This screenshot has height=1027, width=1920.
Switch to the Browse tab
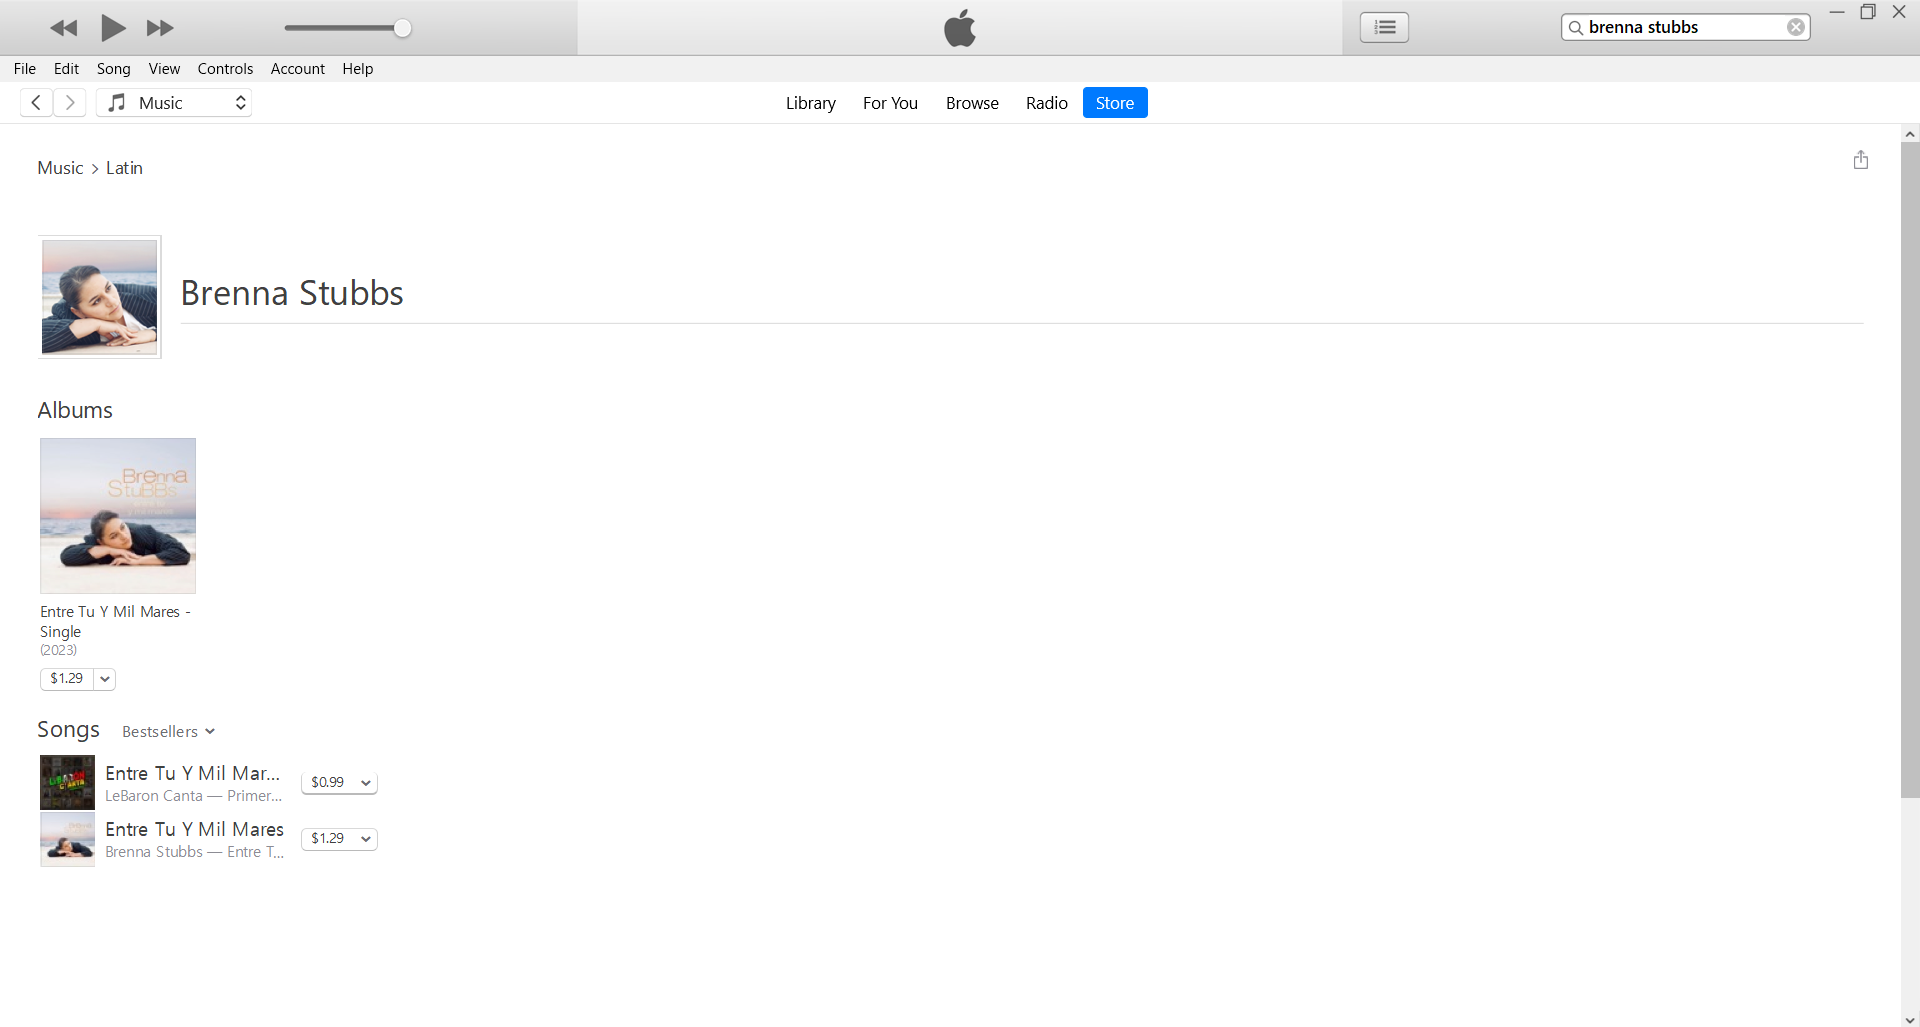coord(971,103)
